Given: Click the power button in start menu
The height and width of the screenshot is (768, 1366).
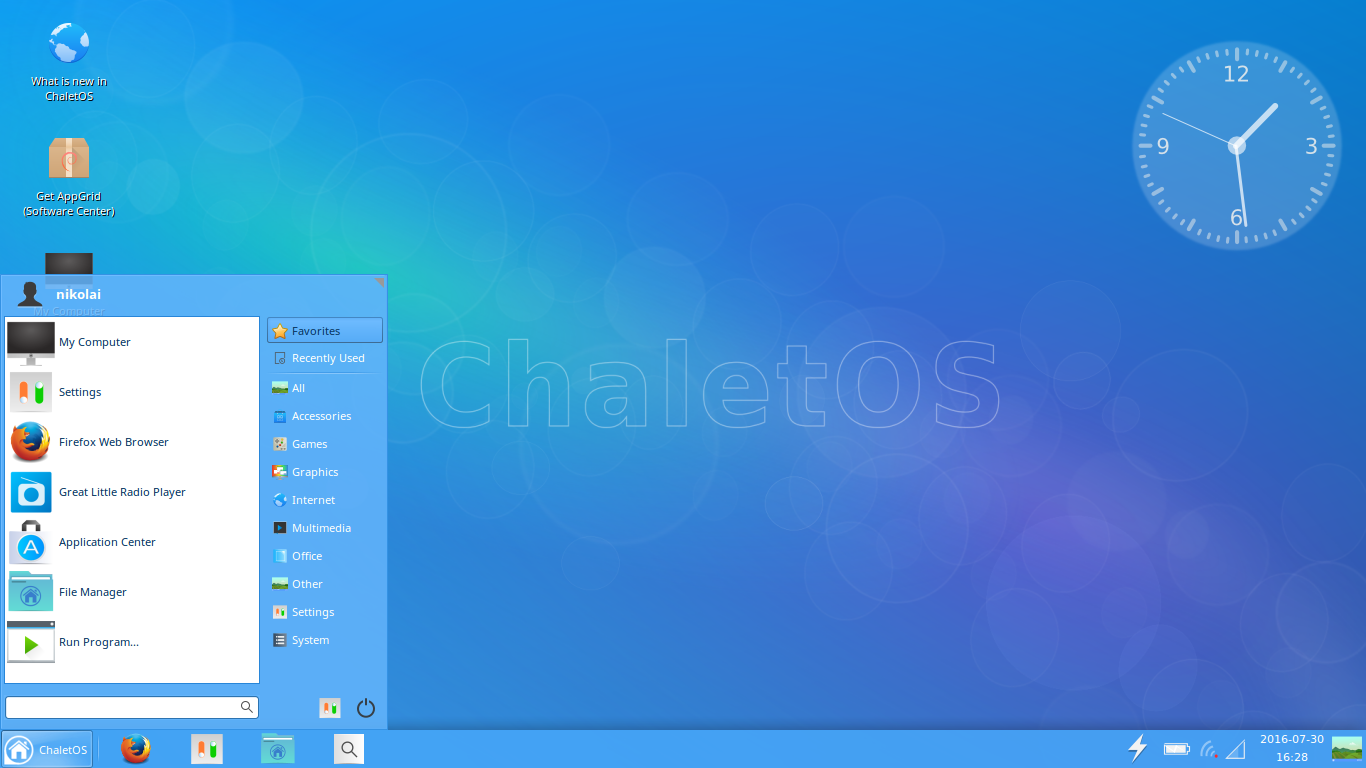Looking at the screenshot, I should [366, 708].
